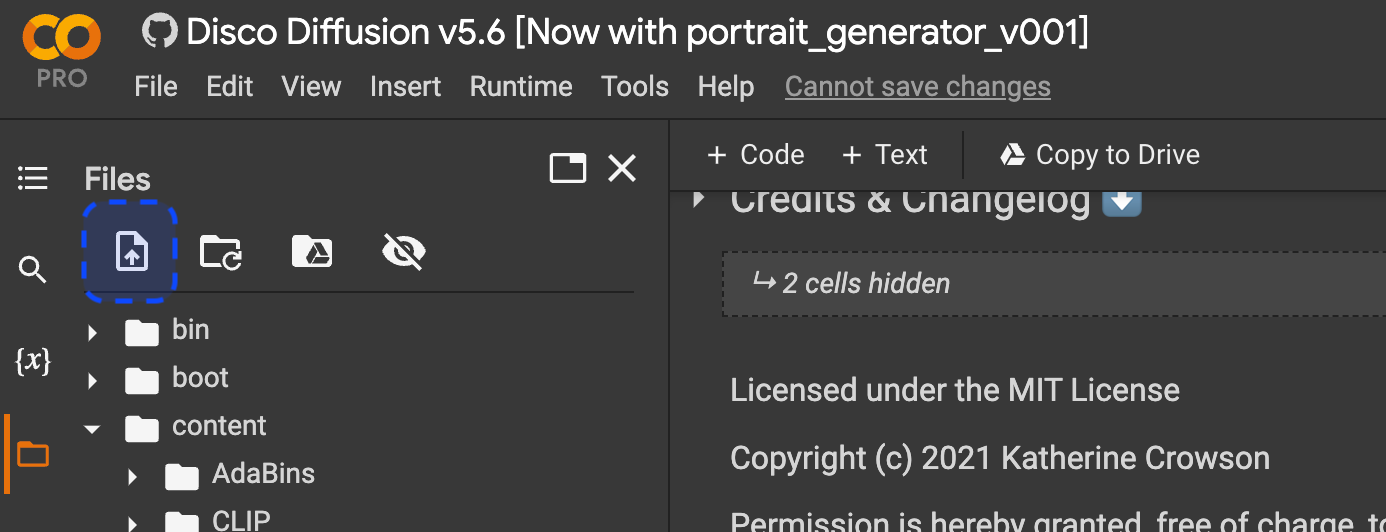Viewport: 1386px width, 532px height.
Task: Click the Cannot save changes link
Action: click(918, 87)
